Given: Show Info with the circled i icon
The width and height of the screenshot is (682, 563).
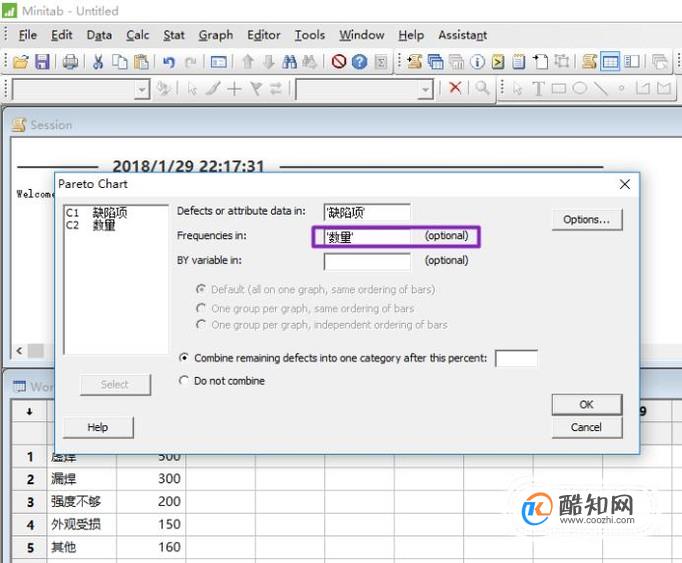Looking at the screenshot, I should coord(477,62).
